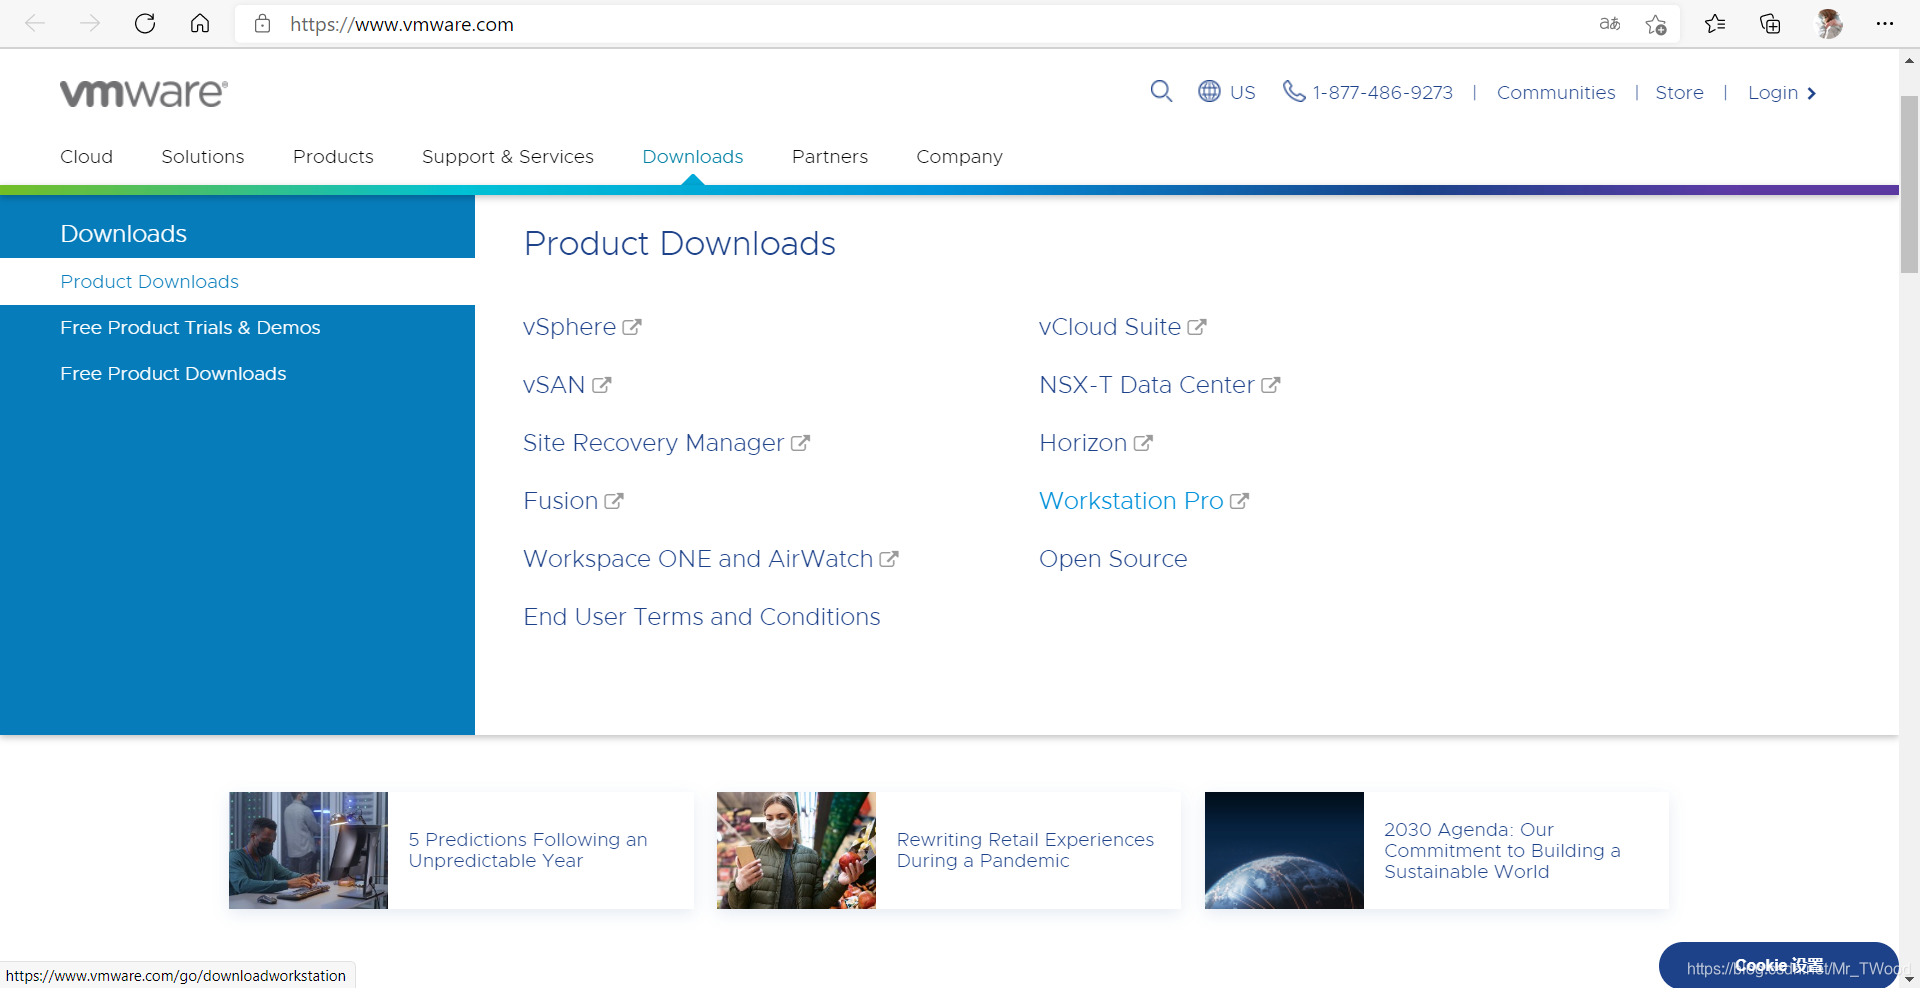Go to browser home icon
This screenshot has width=1920, height=988.
(200, 23)
